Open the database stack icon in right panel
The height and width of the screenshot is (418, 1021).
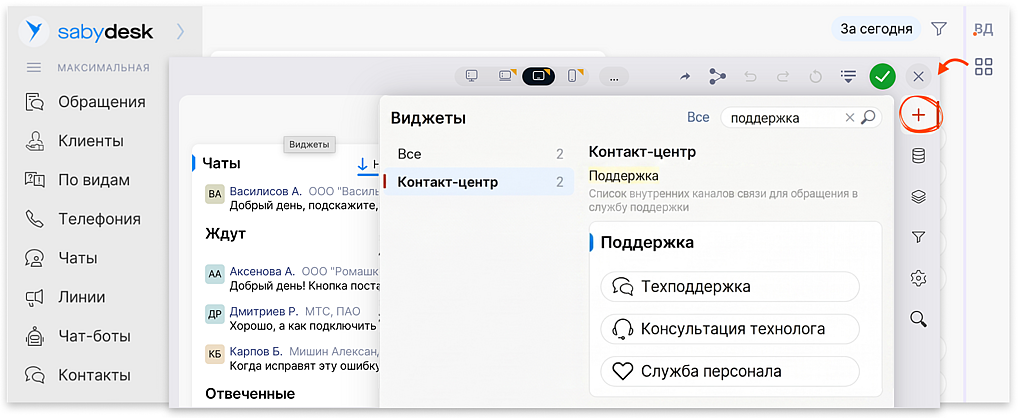918,156
